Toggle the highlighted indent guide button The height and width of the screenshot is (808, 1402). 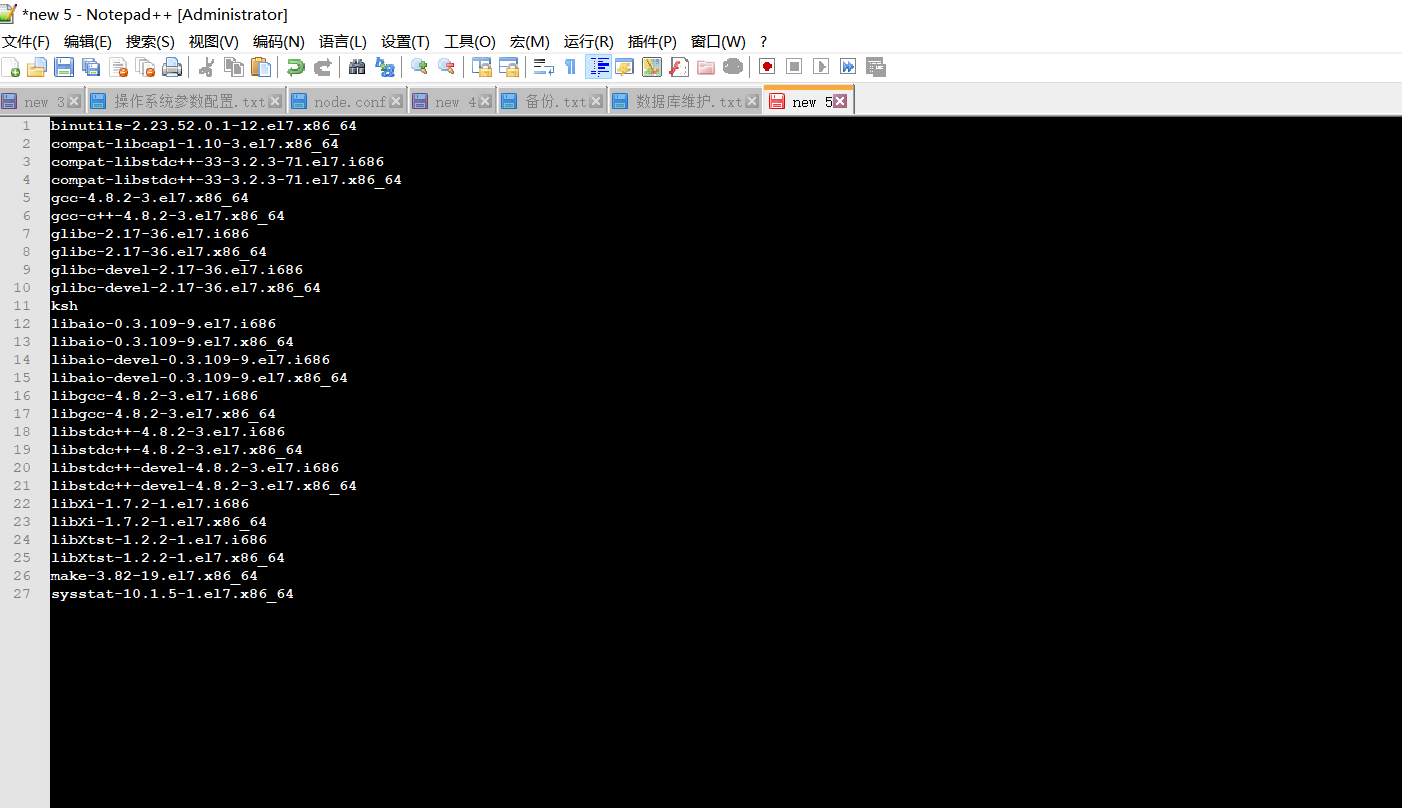pyautogui.click(x=599, y=67)
